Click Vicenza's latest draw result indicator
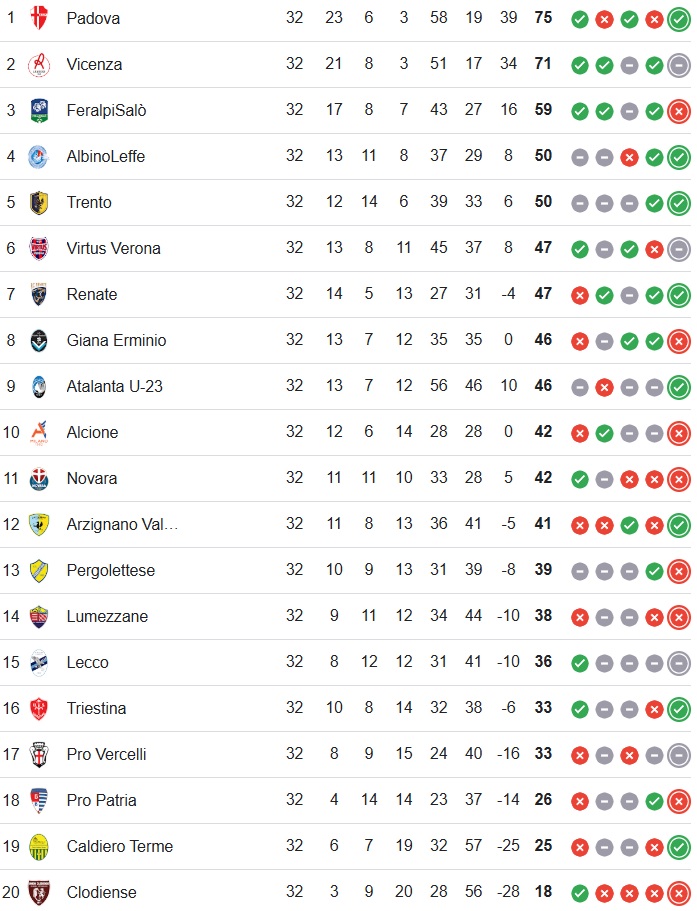The height and width of the screenshot is (911, 697). point(679,65)
